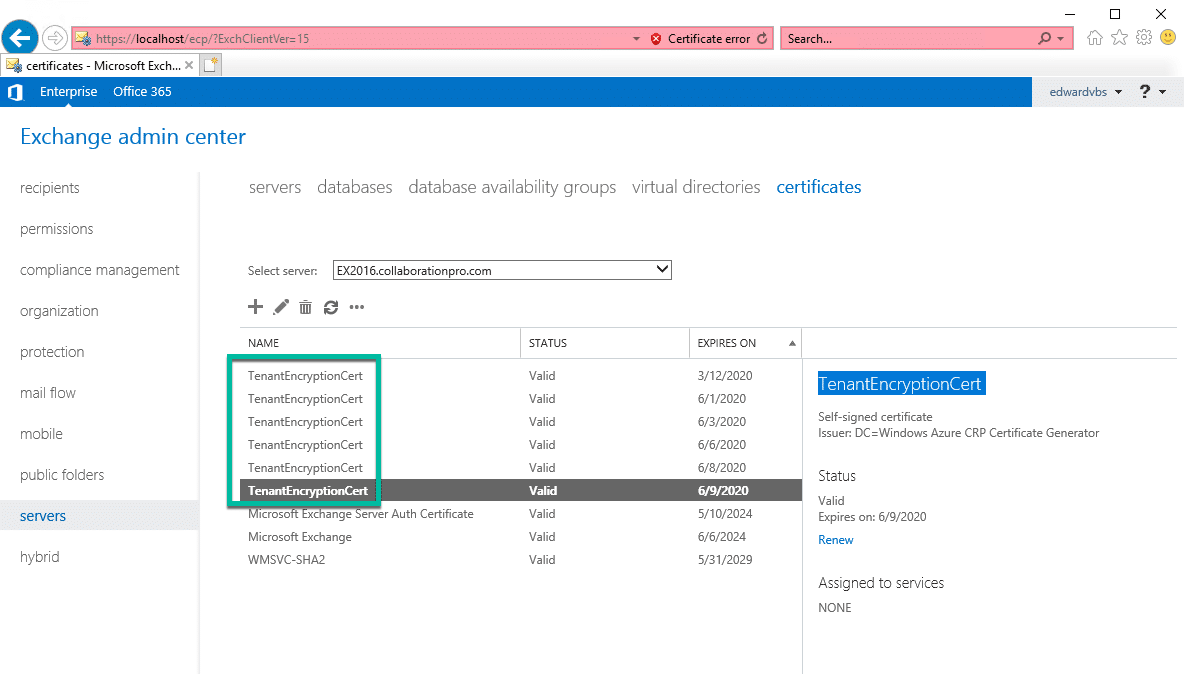
Task: Switch to the Office 365 tab
Action: [141, 91]
